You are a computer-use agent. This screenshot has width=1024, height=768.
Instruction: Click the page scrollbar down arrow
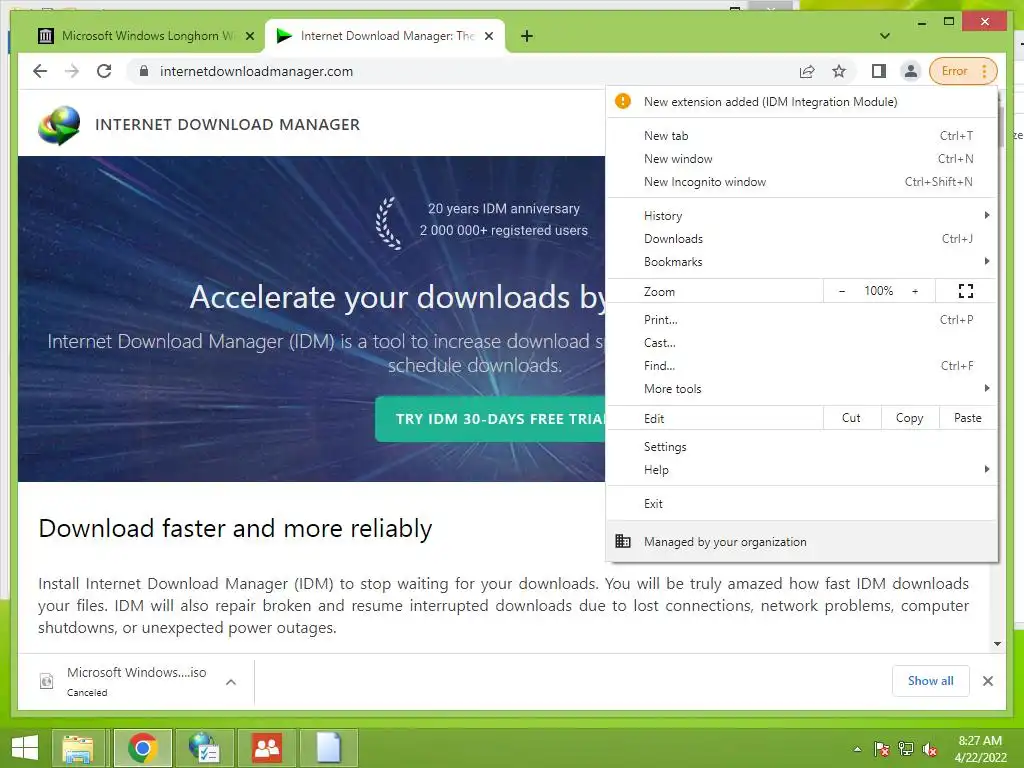(x=997, y=644)
